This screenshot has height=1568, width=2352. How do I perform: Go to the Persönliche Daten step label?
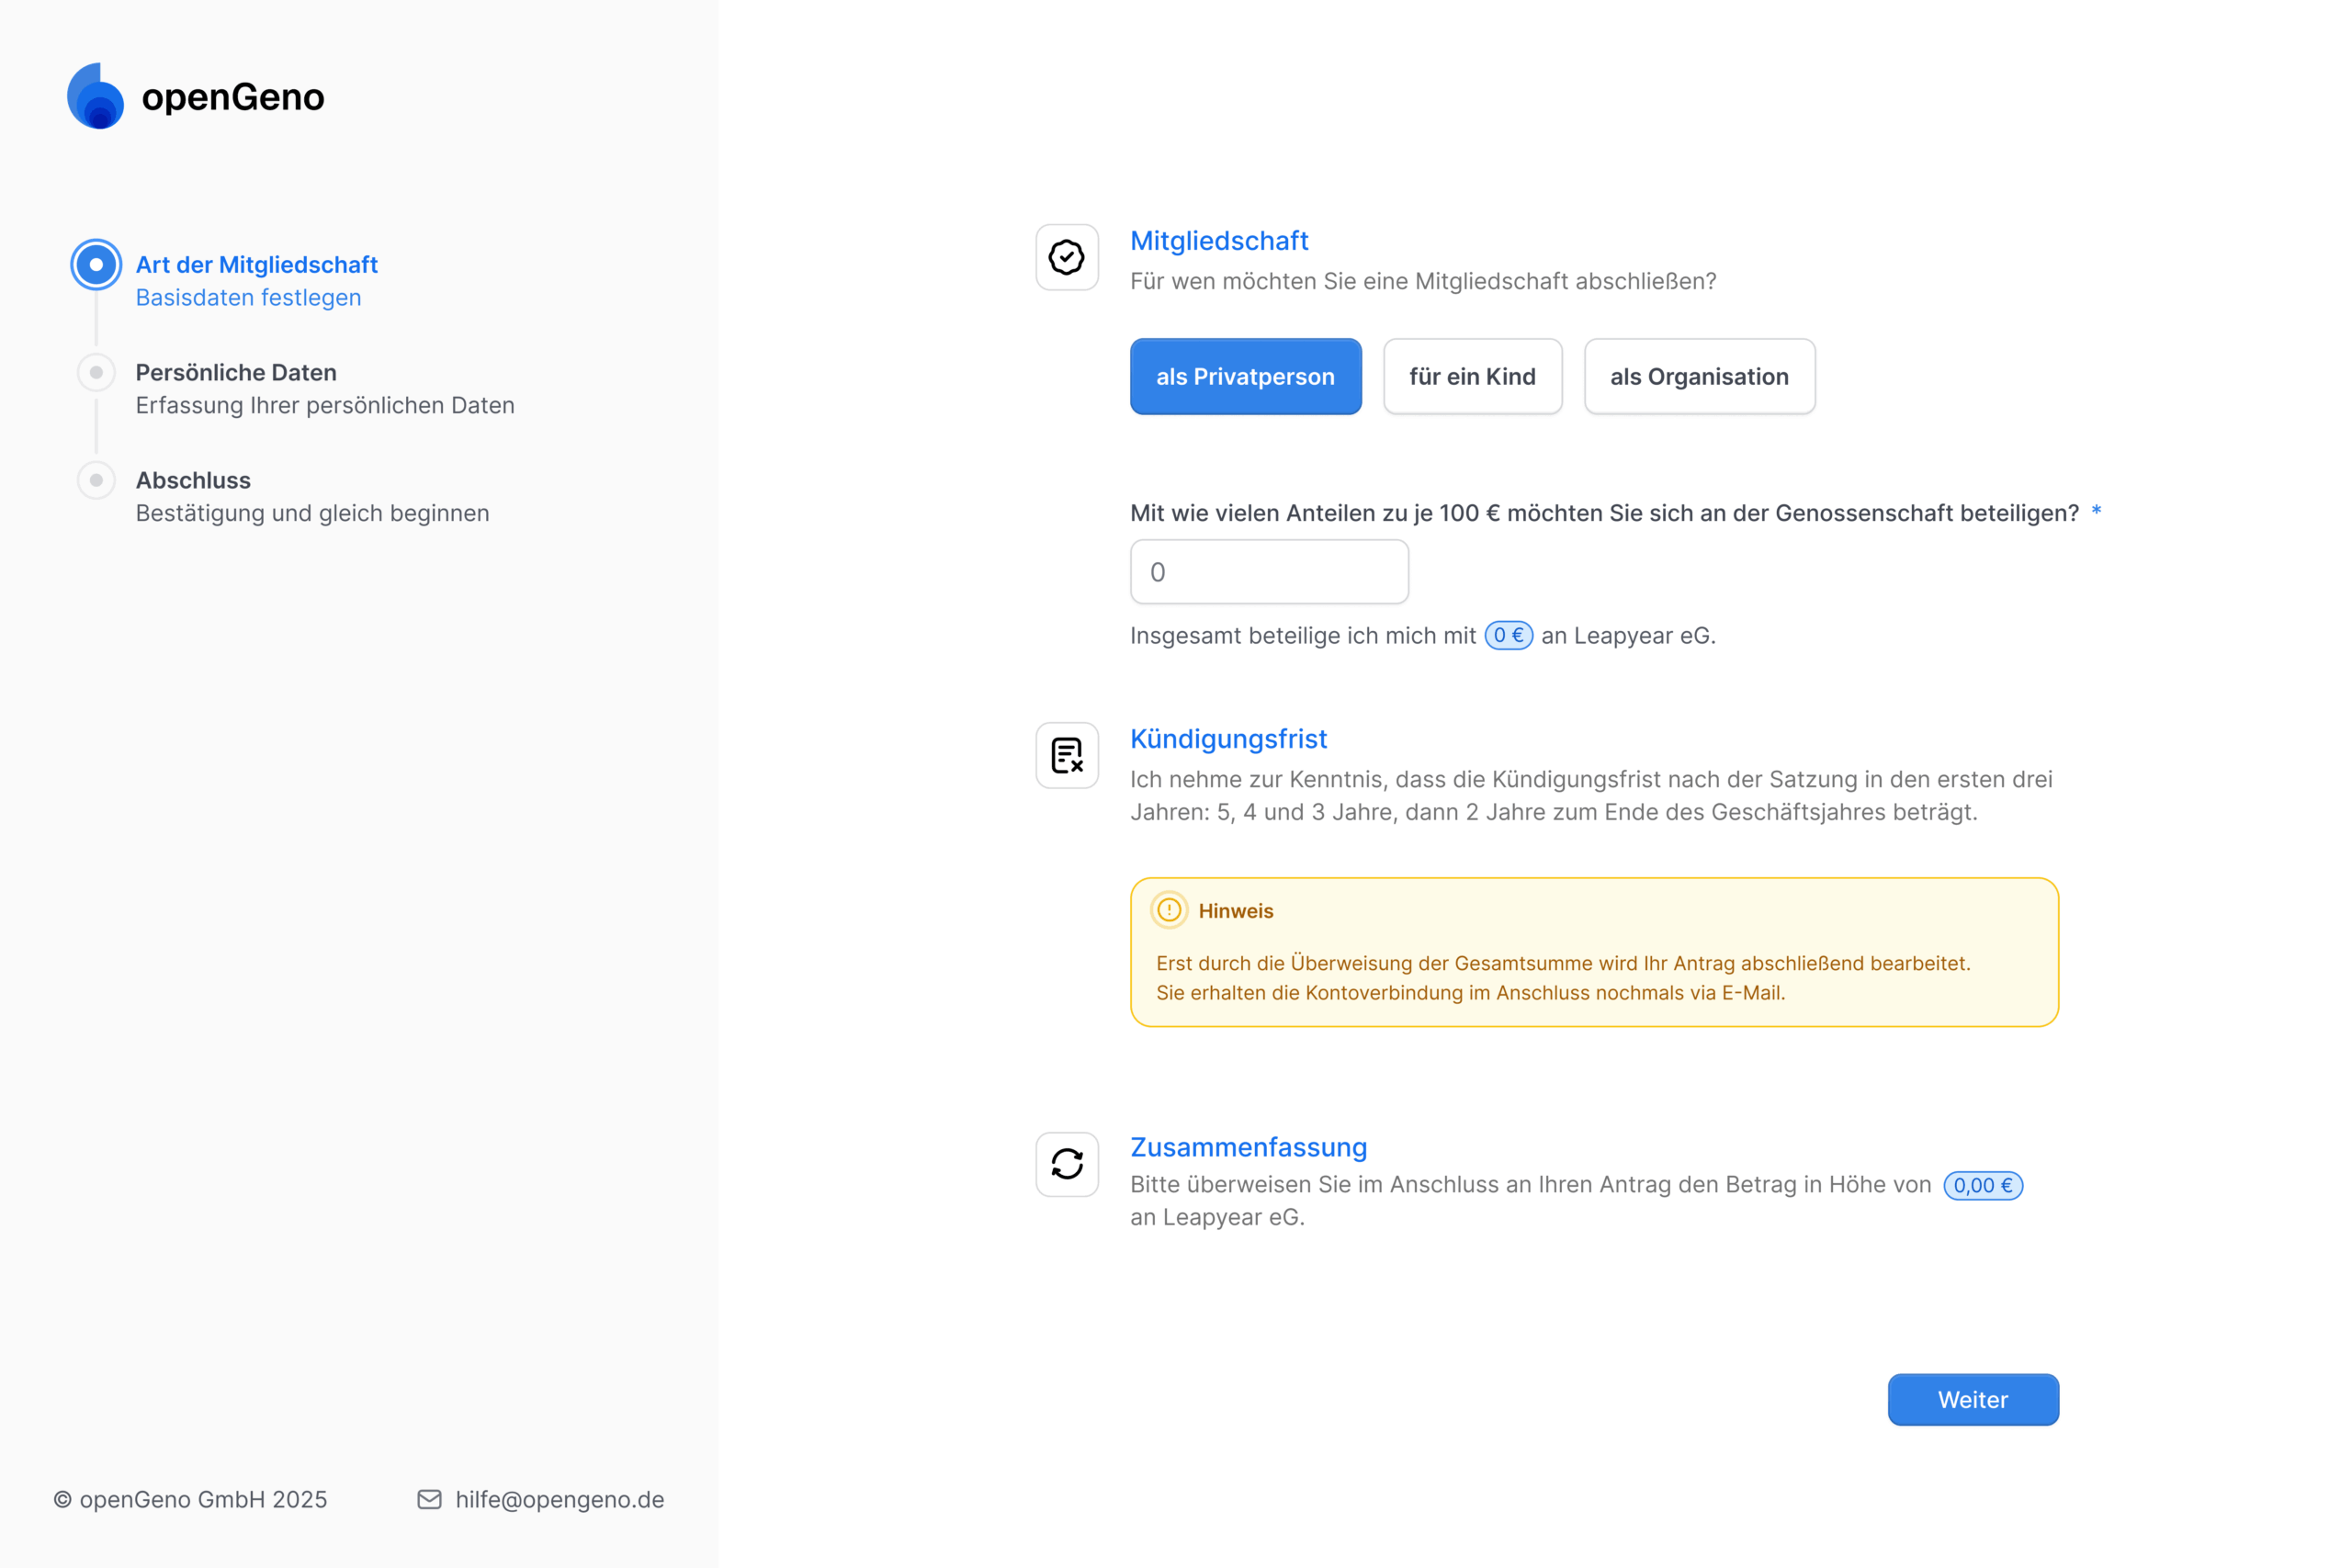tap(236, 373)
